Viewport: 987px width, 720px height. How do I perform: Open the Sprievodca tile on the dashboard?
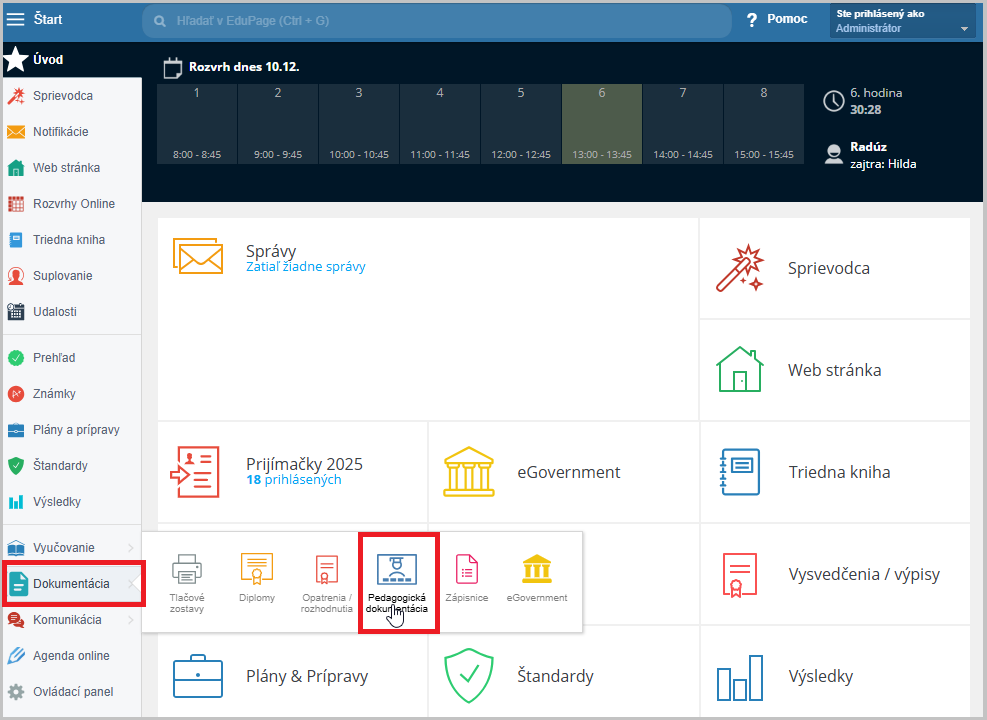click(835, 268)
